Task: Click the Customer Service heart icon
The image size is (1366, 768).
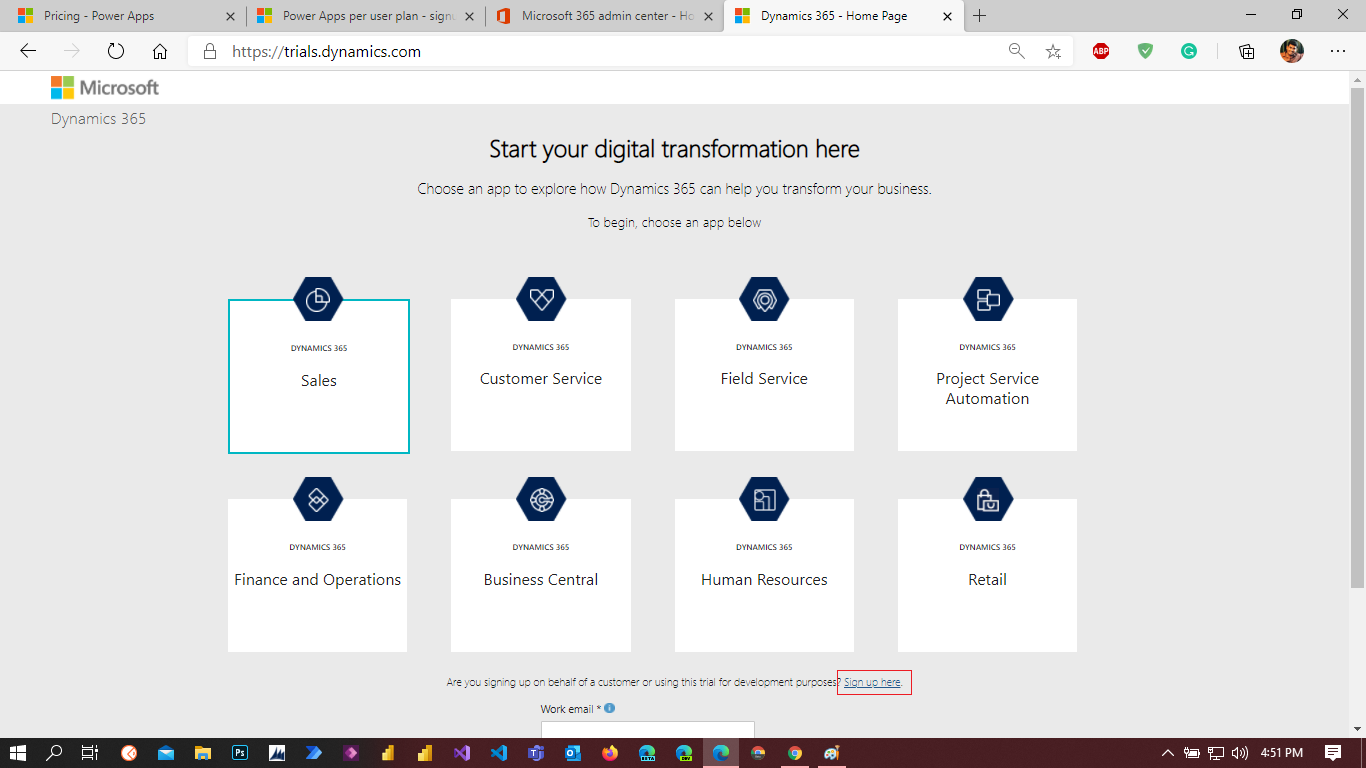Action: coord(541,299)
